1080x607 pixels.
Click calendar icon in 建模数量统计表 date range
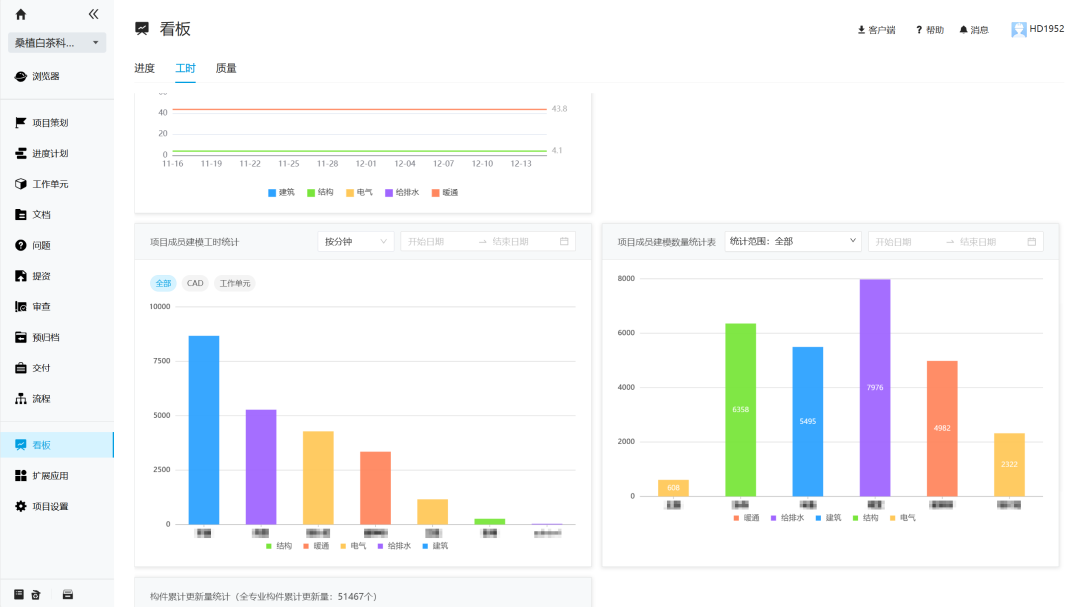(1032, 242)
